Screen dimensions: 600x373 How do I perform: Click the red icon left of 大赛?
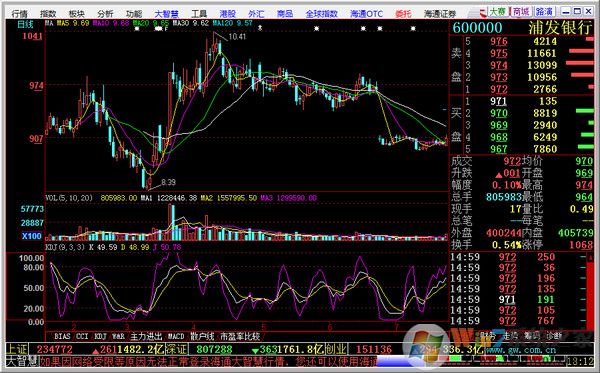[483, 12]
